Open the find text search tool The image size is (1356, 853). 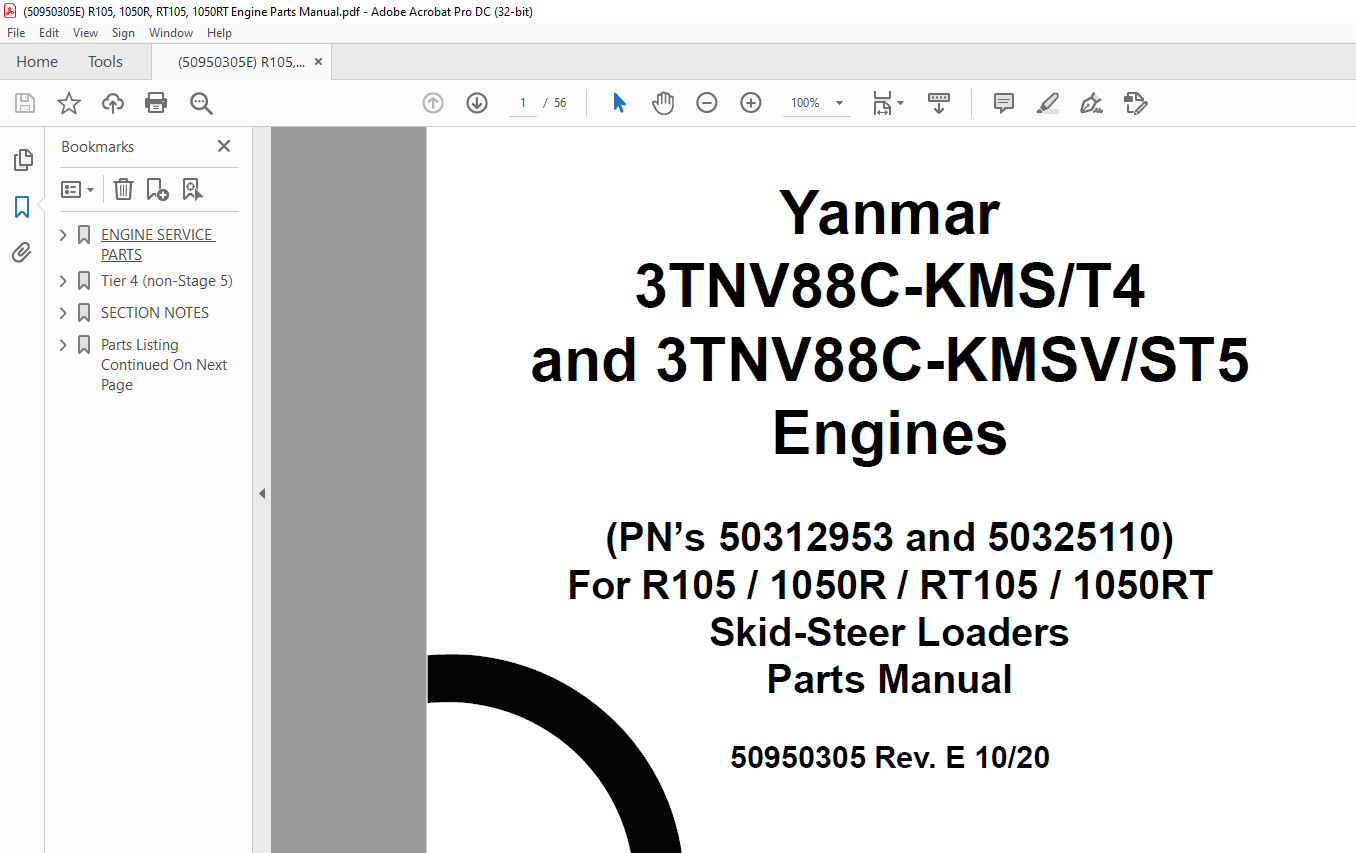(x=201, y=103)
